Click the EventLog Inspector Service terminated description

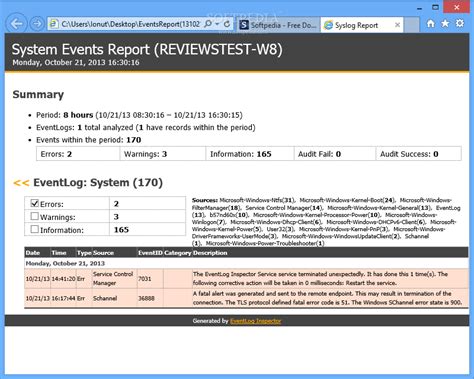pos(330,279)
